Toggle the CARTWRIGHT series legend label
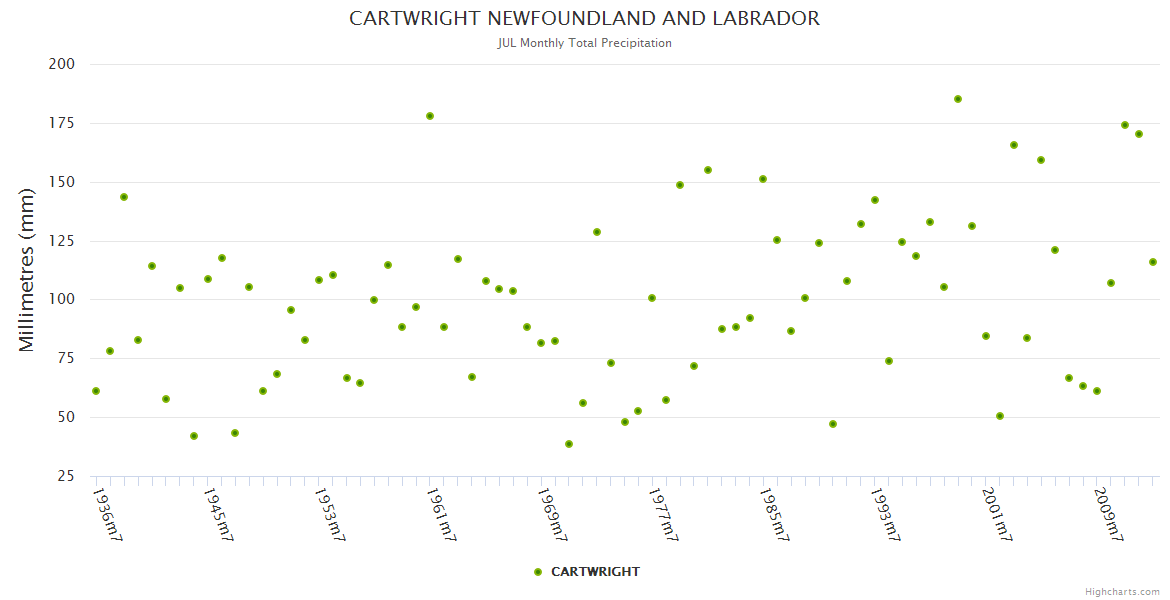Viewport: 1170px width, 600px height. tap(595, 572)
